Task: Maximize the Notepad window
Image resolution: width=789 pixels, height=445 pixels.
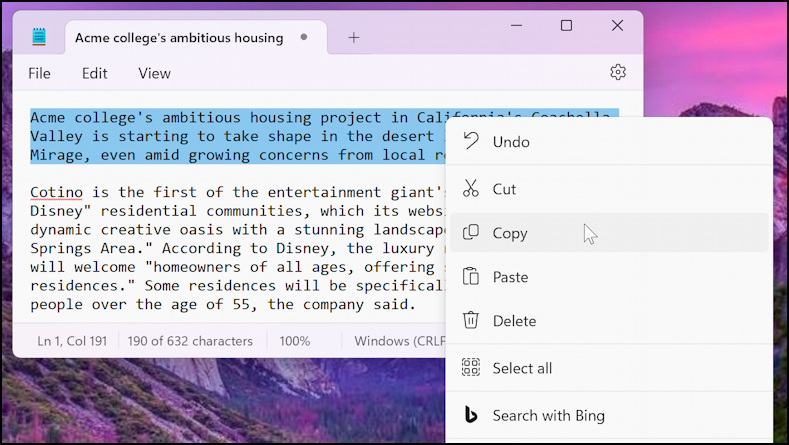Action: (567, 25)
